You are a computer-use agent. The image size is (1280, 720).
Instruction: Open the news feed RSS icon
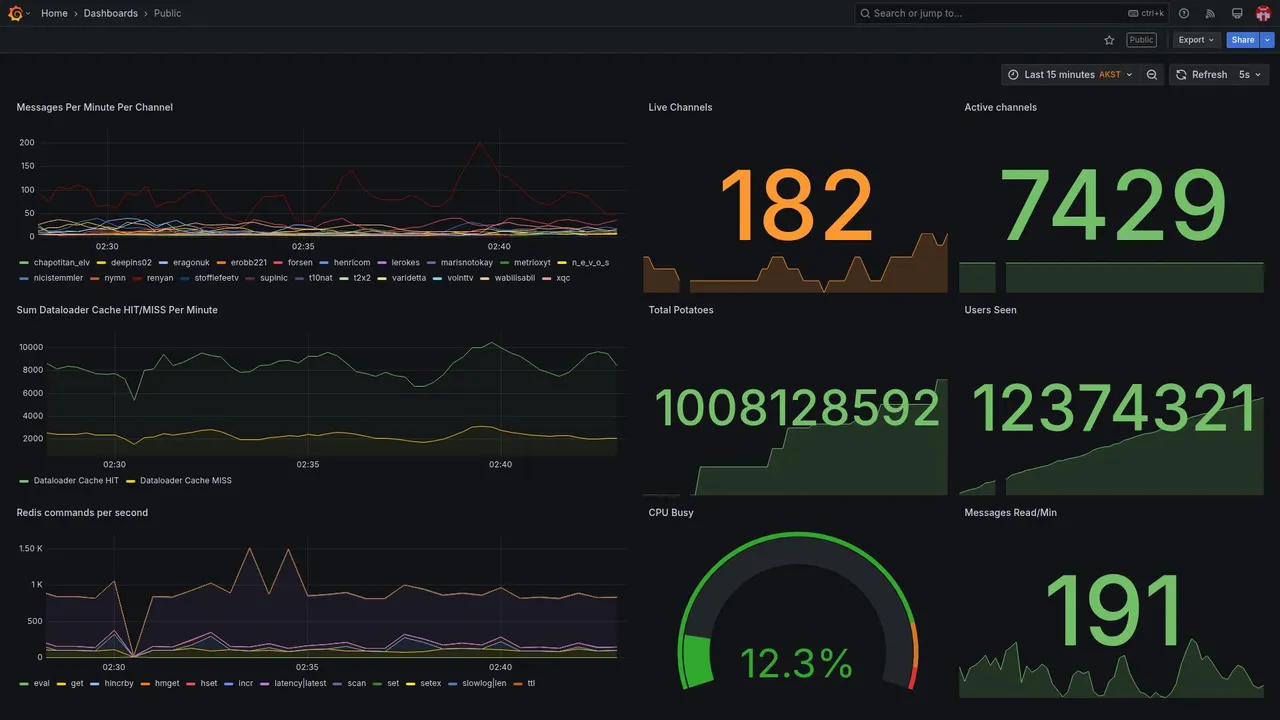pyautogui.click(x=1210, y=13)
